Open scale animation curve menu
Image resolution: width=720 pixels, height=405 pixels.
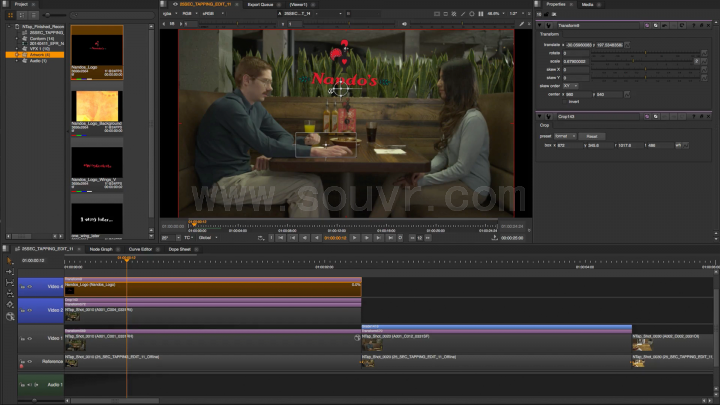704,62
